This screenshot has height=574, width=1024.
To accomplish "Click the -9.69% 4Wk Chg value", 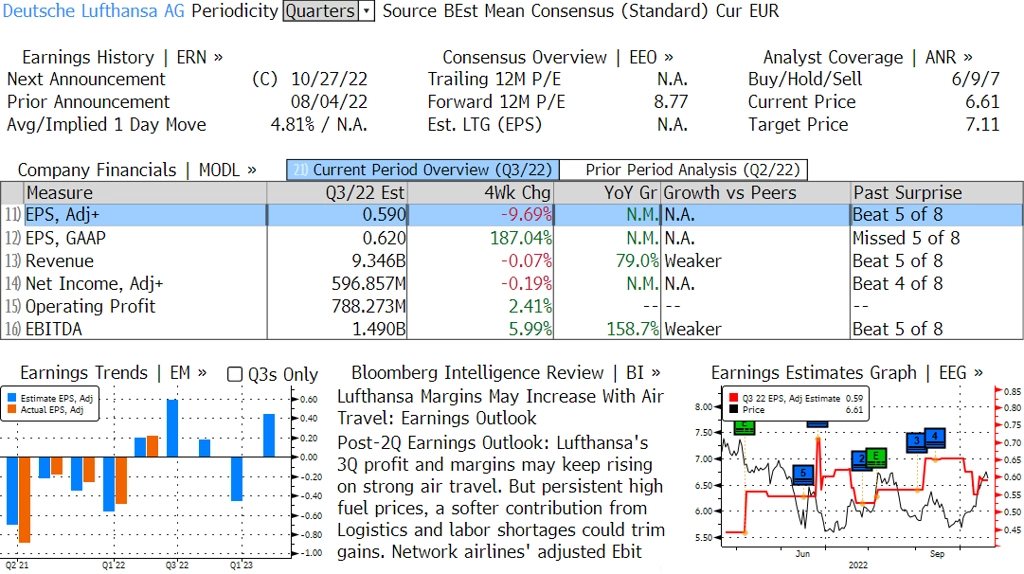I will pos(526,215).
